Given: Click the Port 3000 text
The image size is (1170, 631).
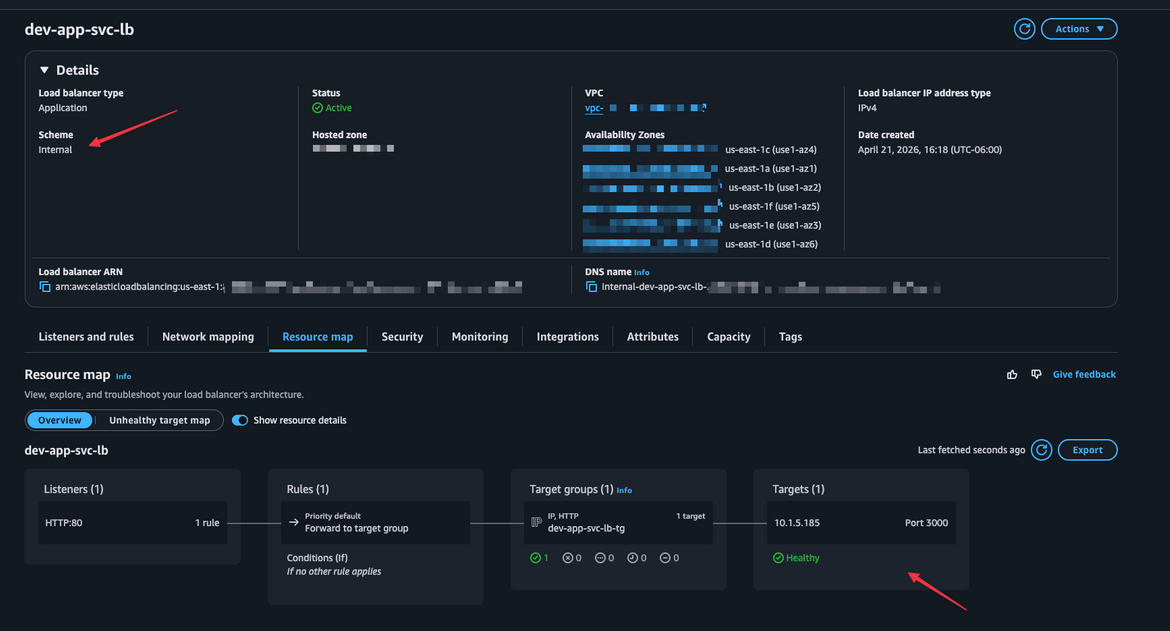Looking at the screenshot, I should (926, 523).
